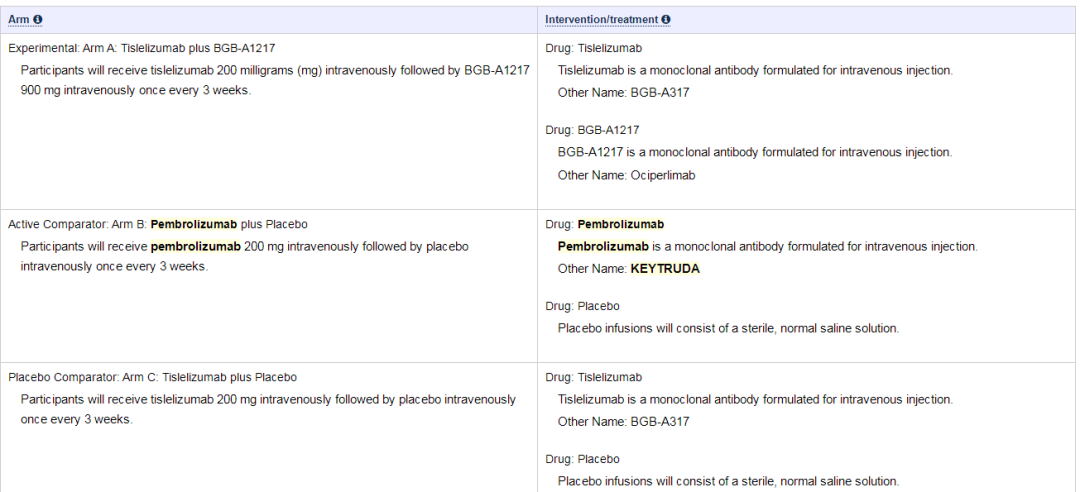1080x492 pixels.
Task: Click "Drug: Placebo" in the Arm C row
Action: tap(583, 459)
